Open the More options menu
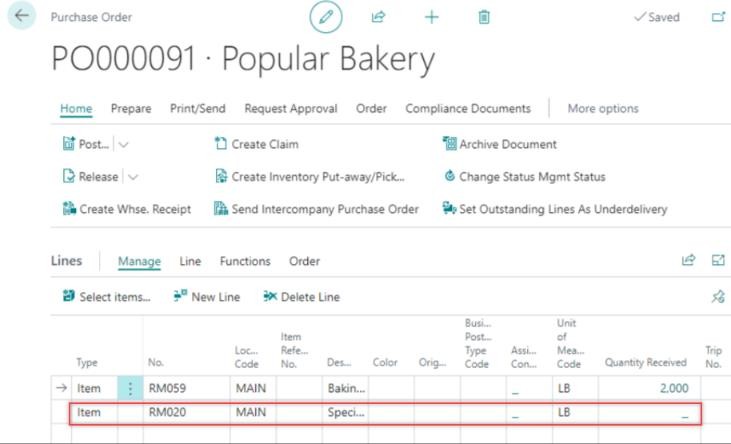Image resolution: width=731 pixels, height=444 pixels. coord(602,109)
